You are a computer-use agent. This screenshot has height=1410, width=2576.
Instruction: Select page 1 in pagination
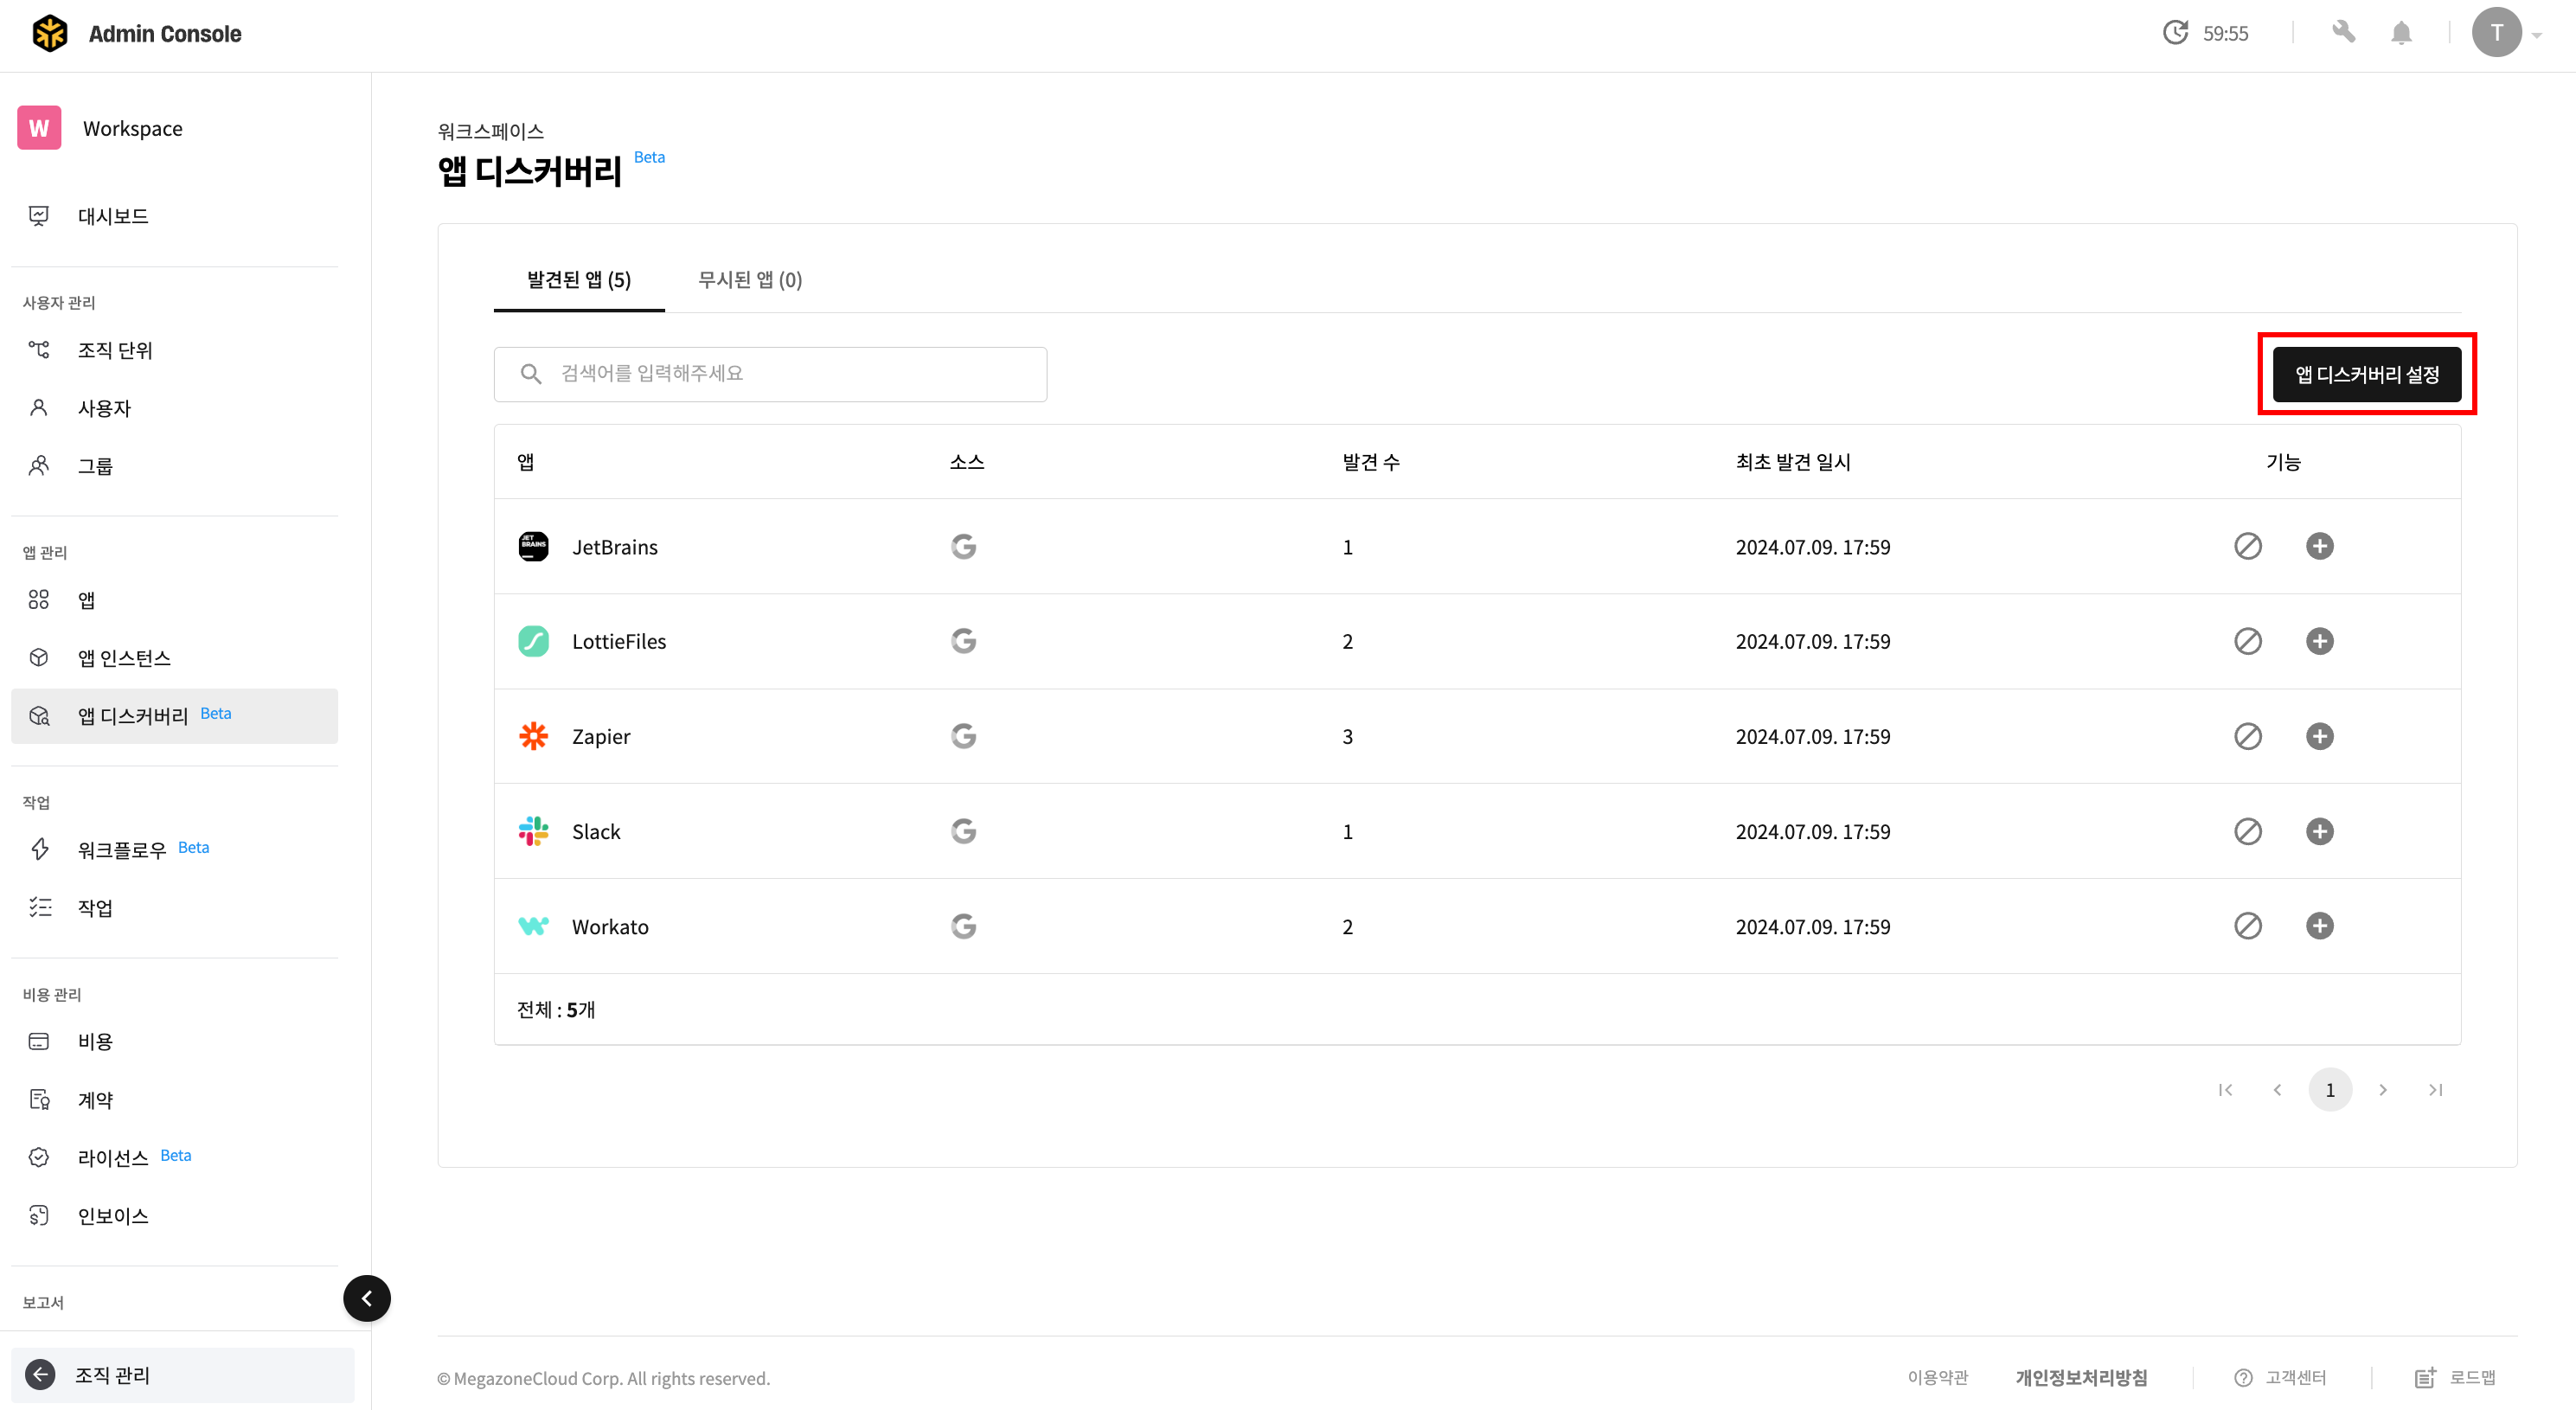click(2330, 1090)
